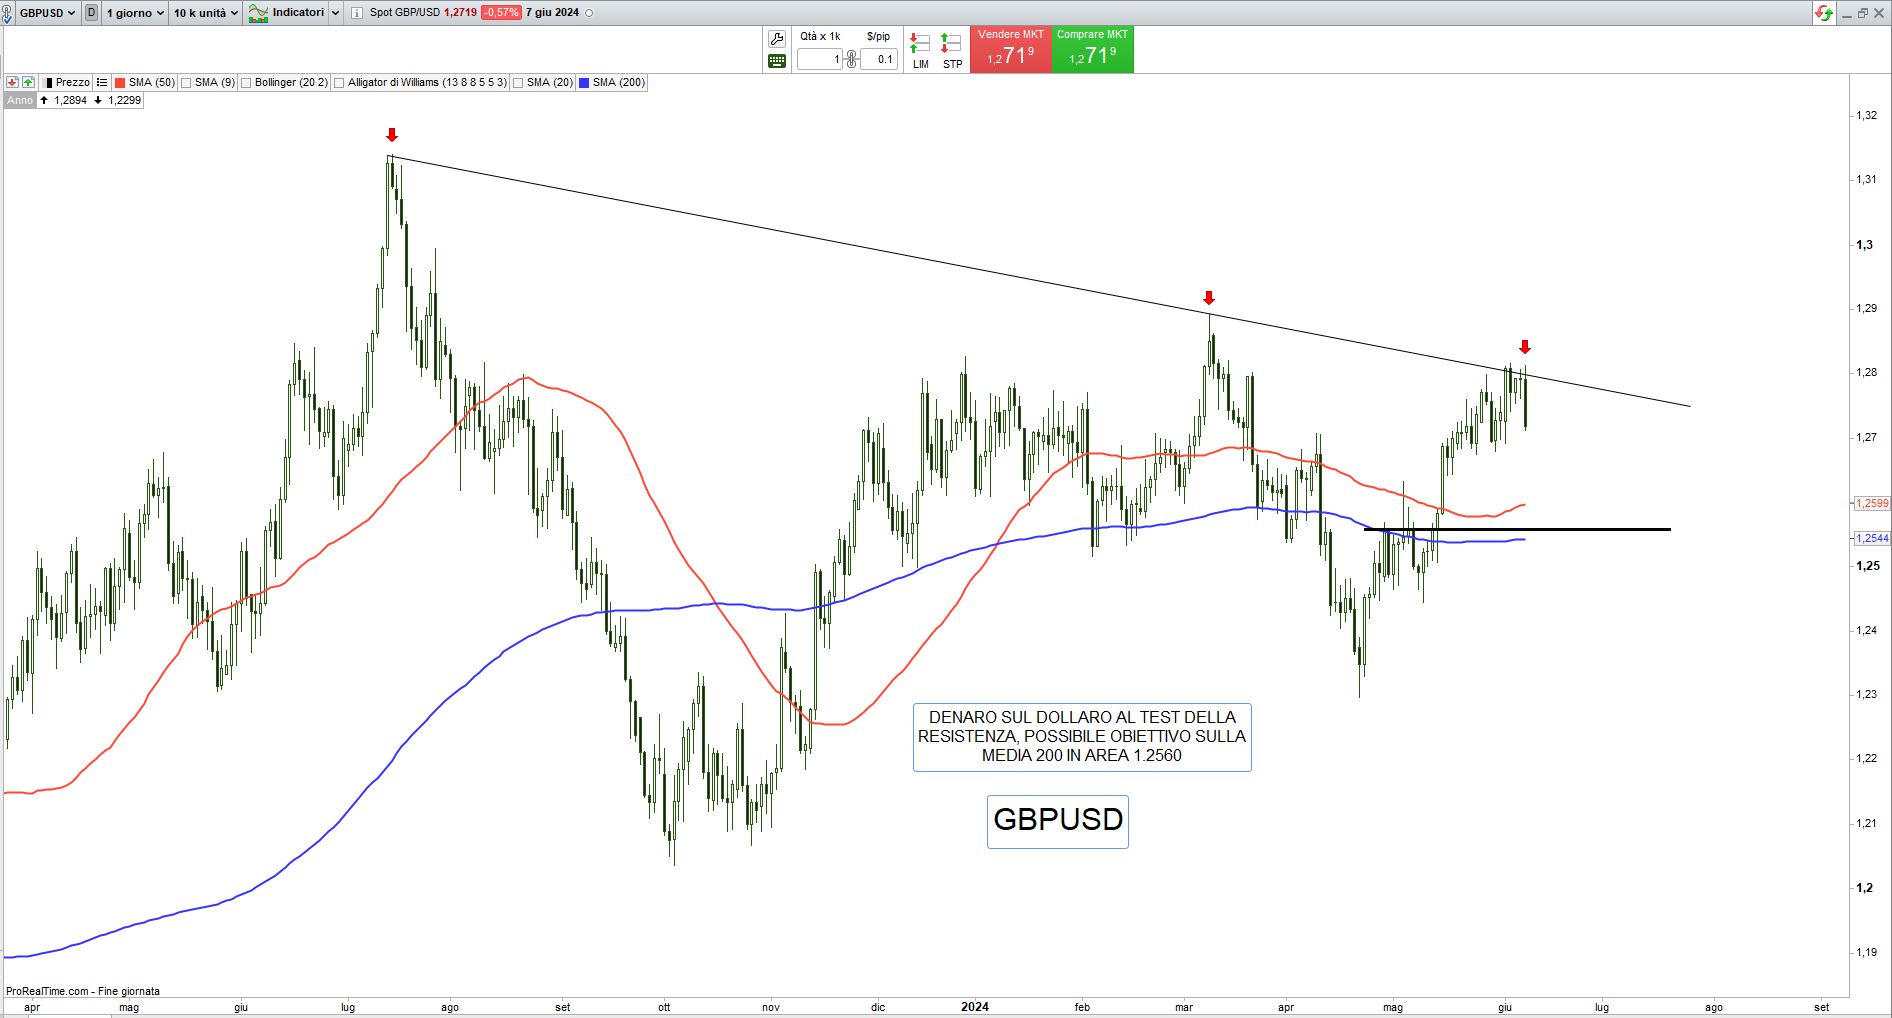The image size is (1892, 1018).
Task: Open the GBPUSD symbol dropdown
Action: (x=47, y=13)
